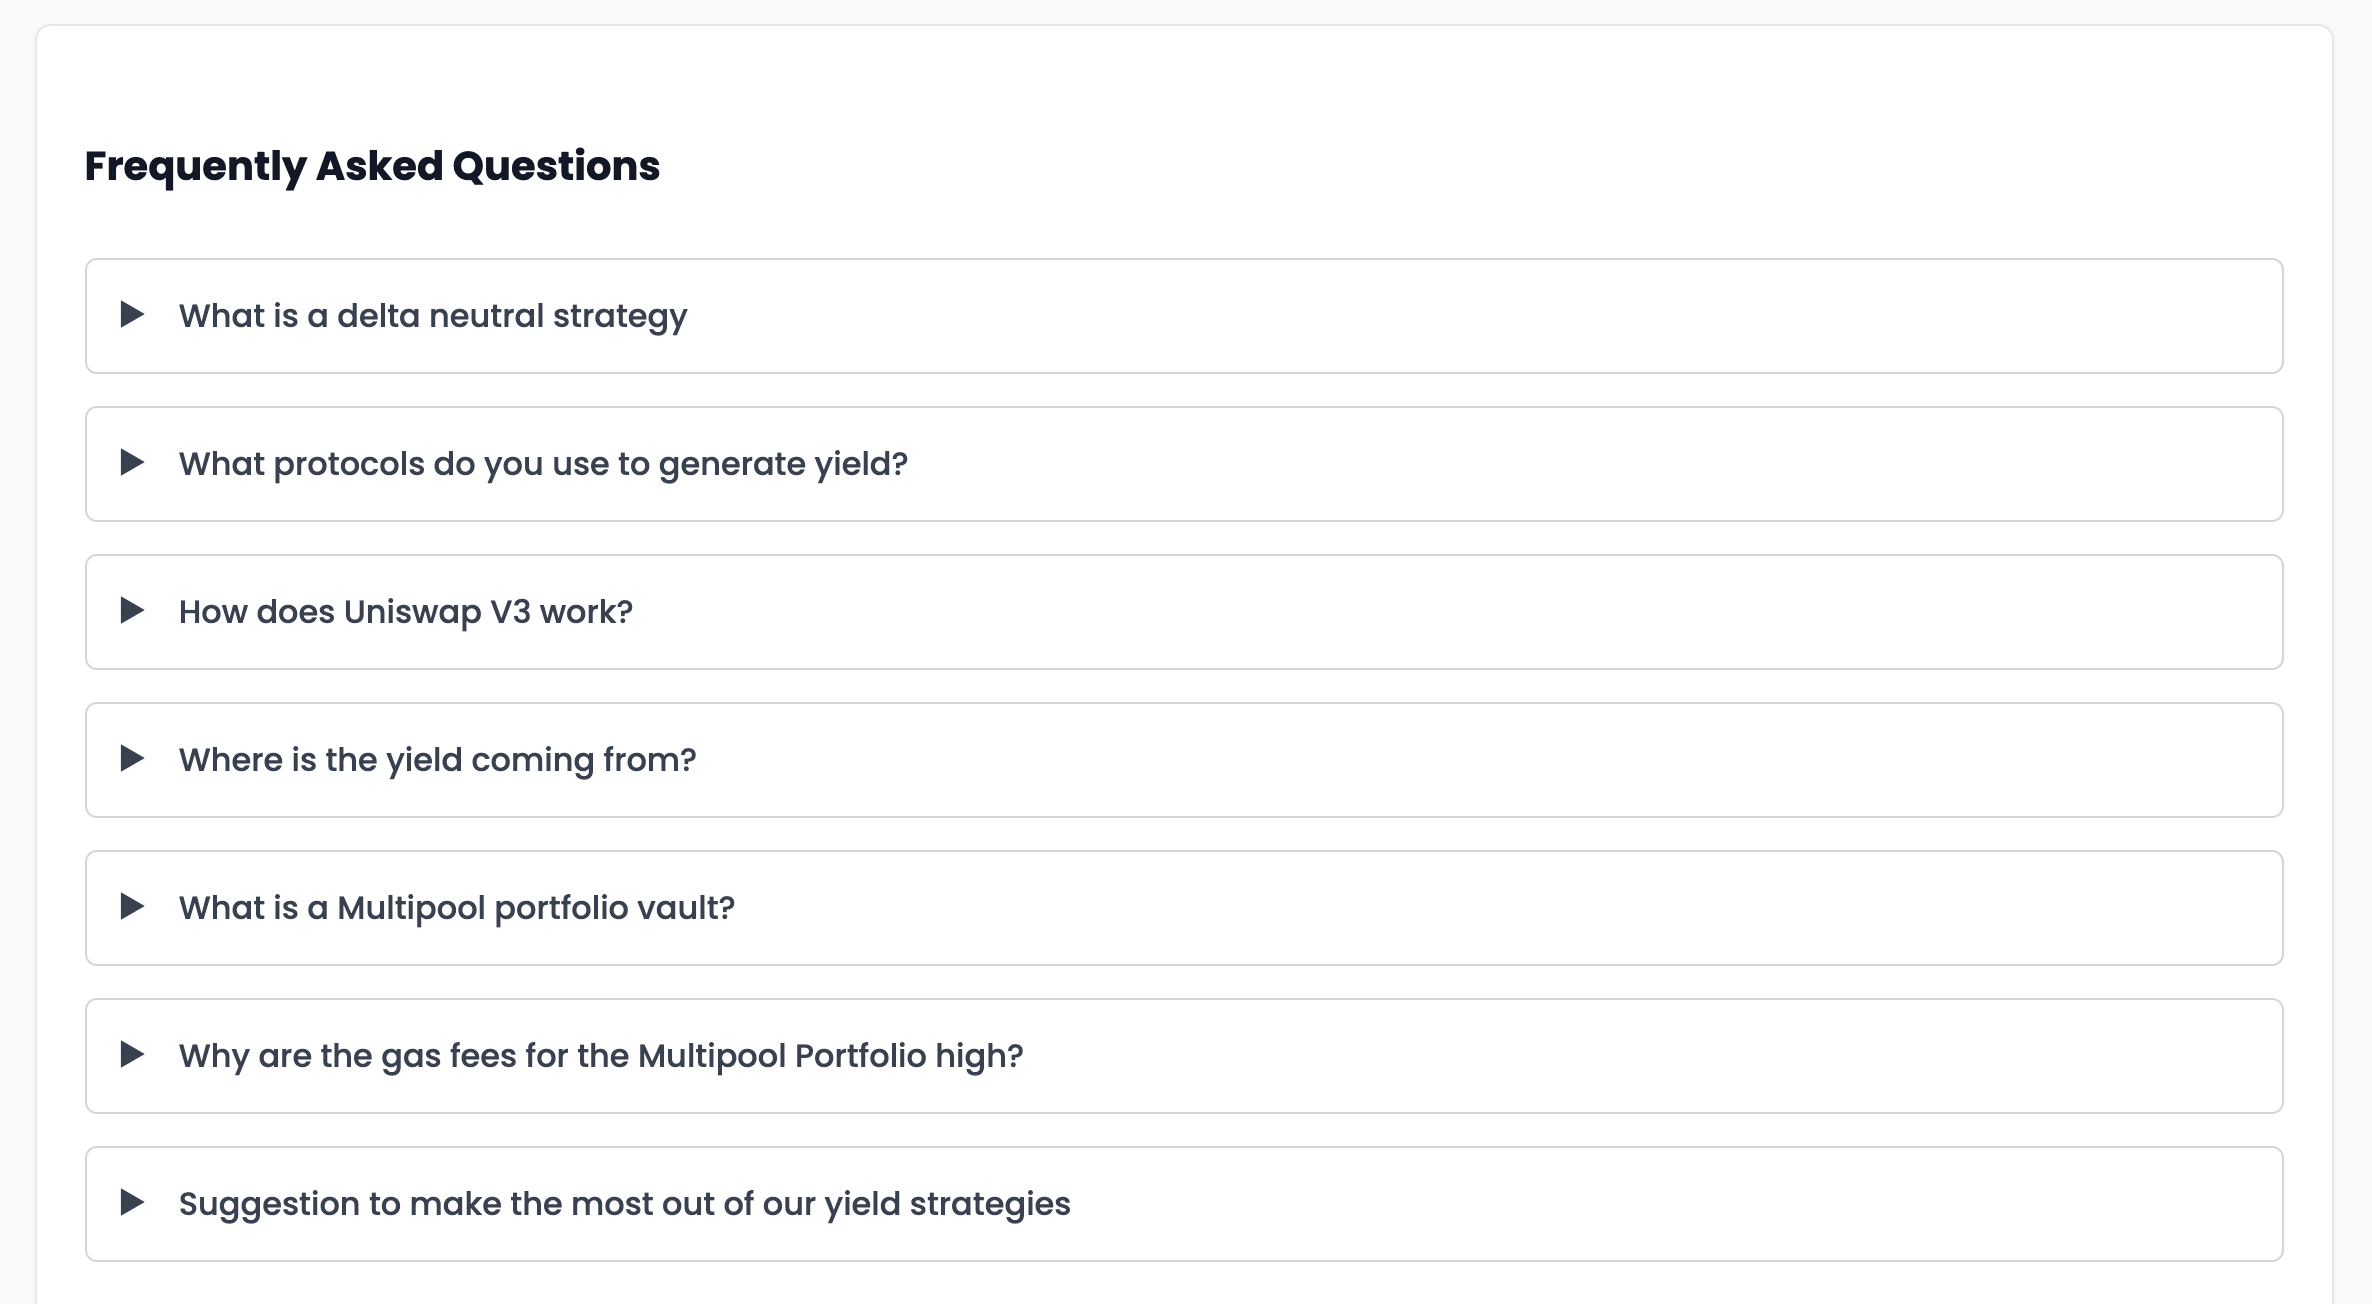The width and height of the screenshot is (2372, 1304).
Task: Expand the delta neutral strategy arrow
Action: [132, 315]
